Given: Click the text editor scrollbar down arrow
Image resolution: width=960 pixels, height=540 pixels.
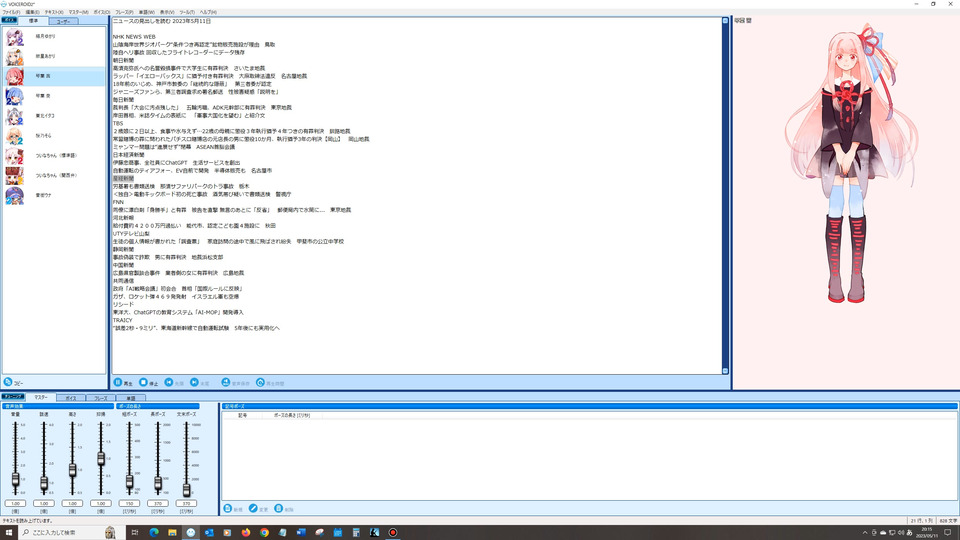Looking at the screenshot, I should (x=726, y=371).
